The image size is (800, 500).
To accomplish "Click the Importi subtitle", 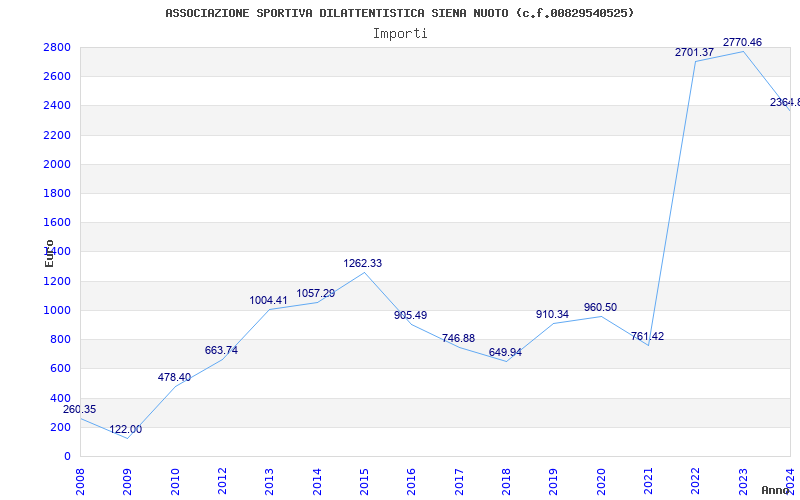I will [x=400, y=34].
